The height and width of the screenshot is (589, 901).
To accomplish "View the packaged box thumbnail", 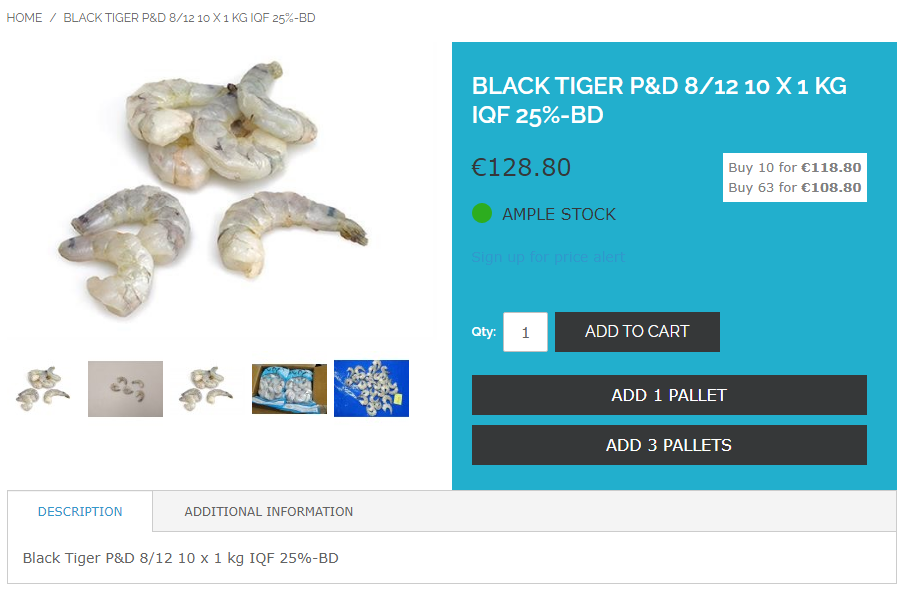I will (x=289, y=389).
